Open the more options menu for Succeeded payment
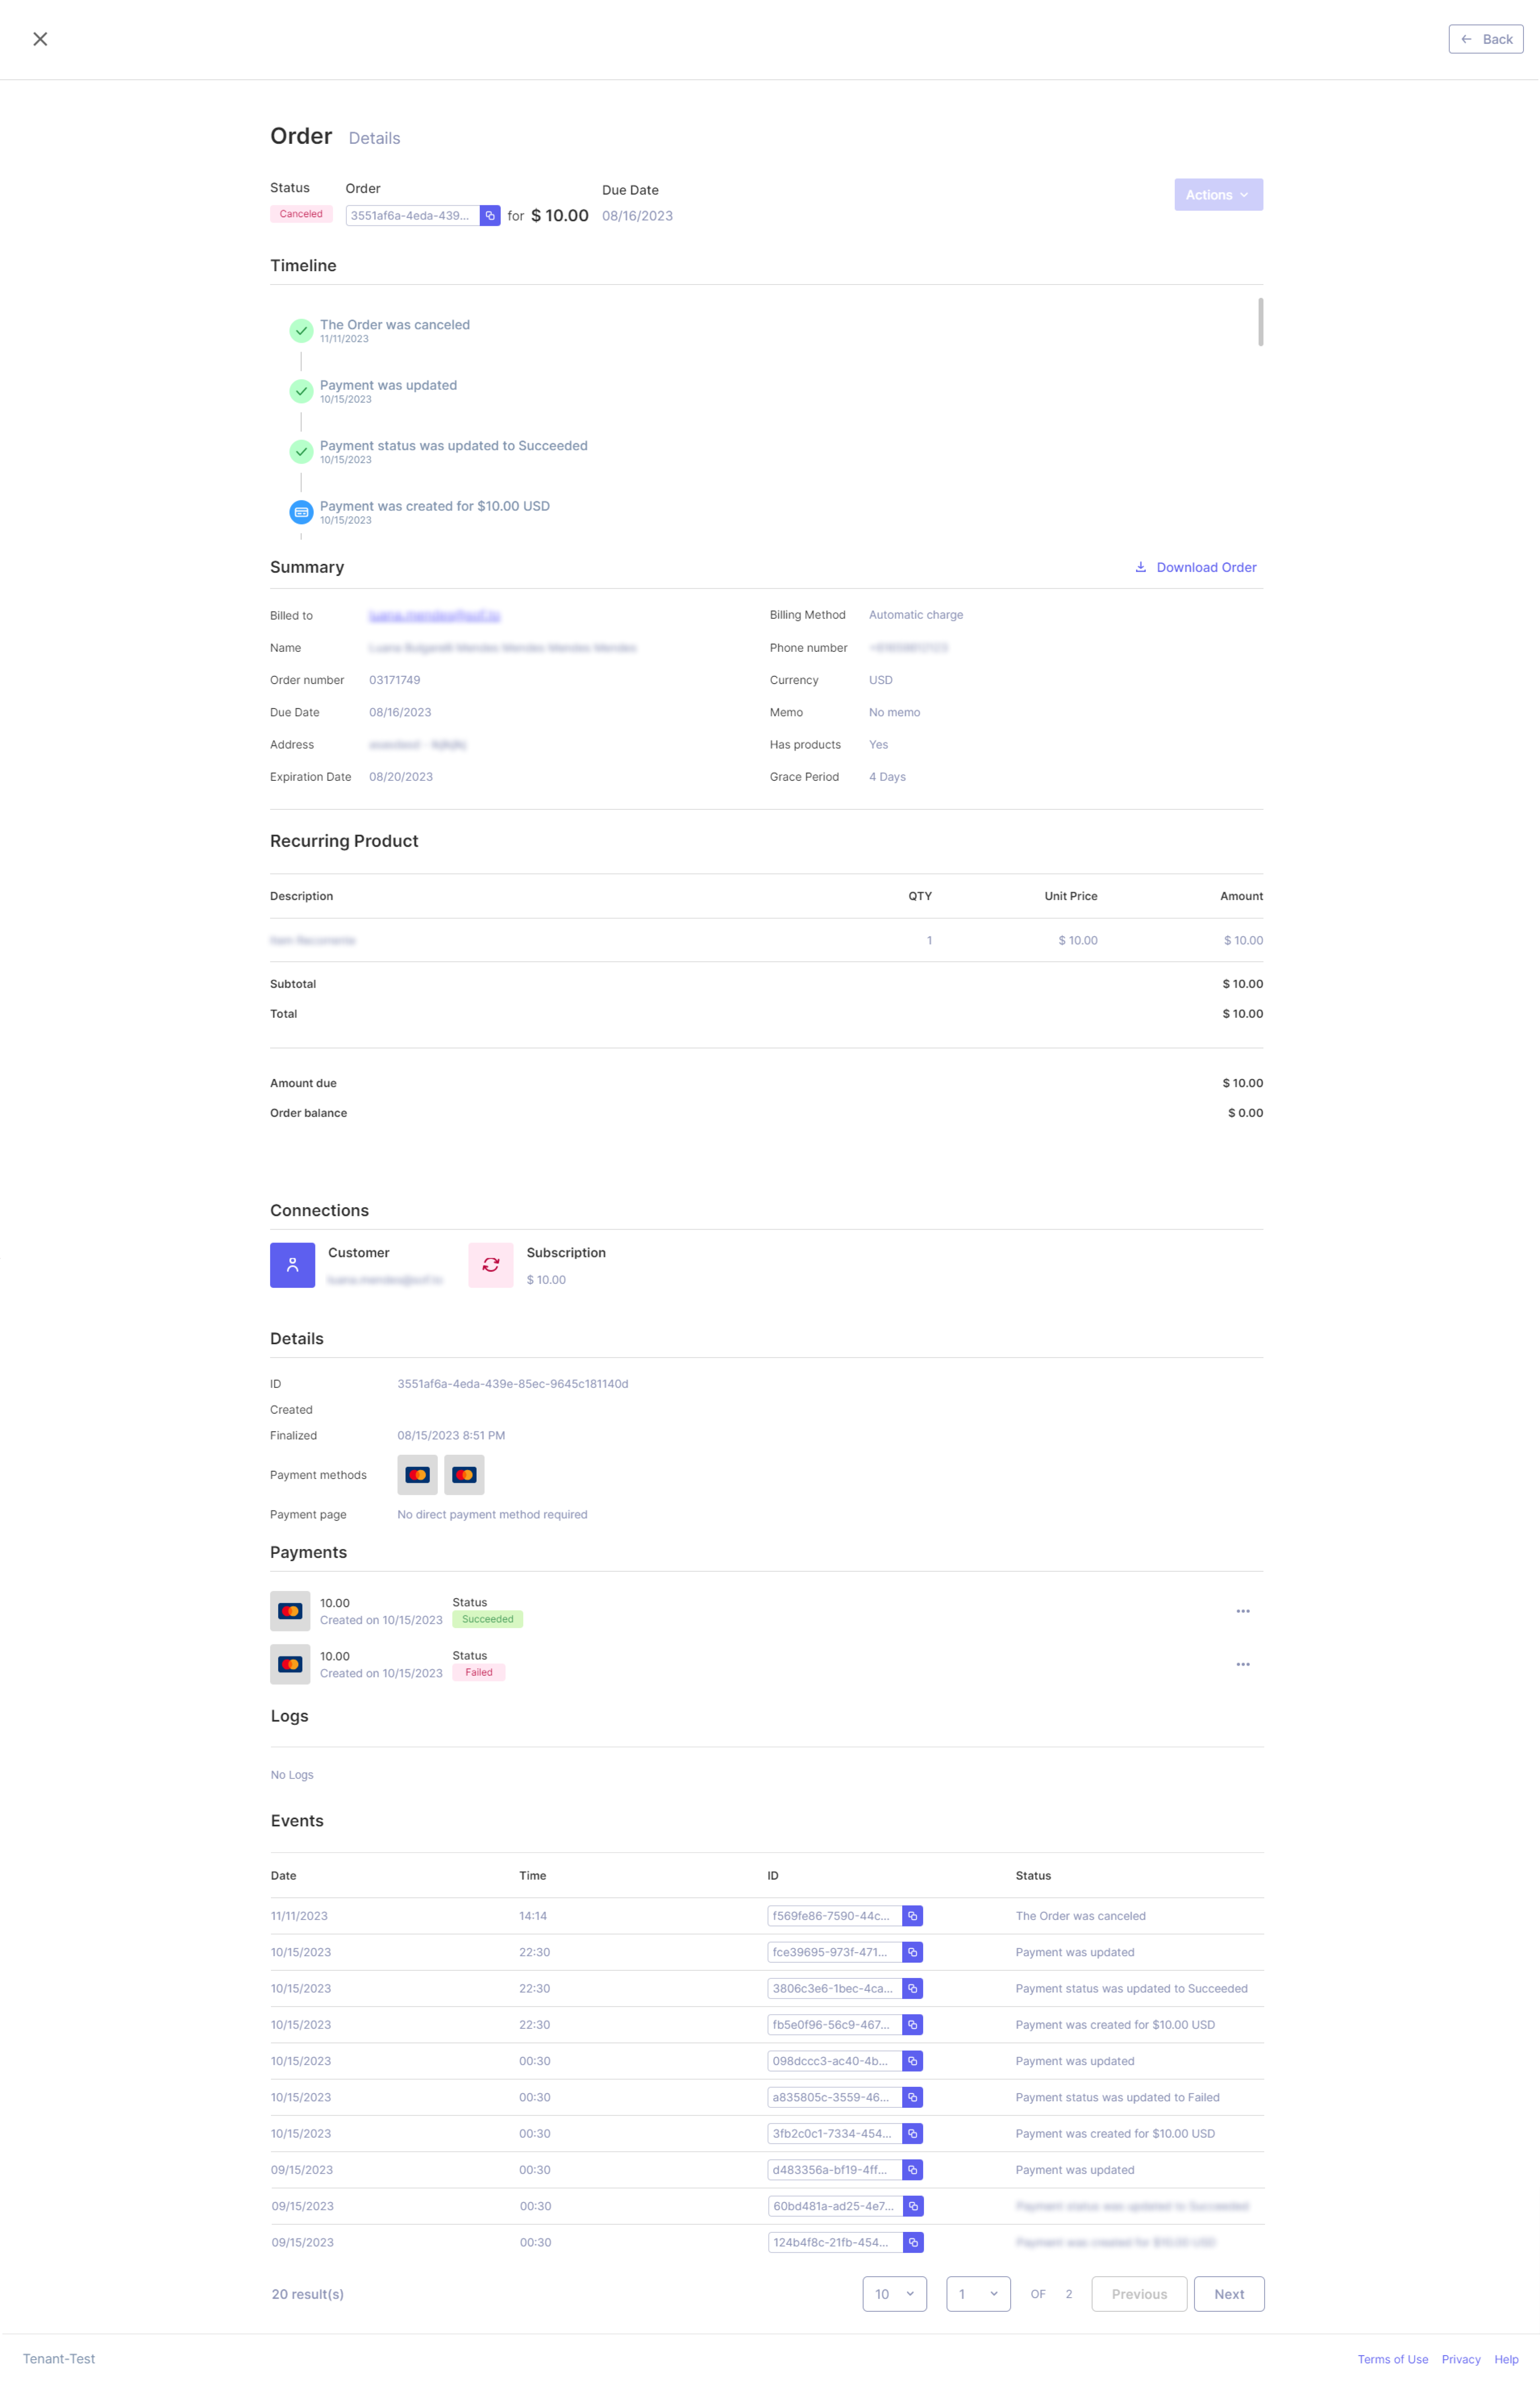The width and height of the screenshot is (1540, 2381). pyautogui.click(x=1243, y=1611)
